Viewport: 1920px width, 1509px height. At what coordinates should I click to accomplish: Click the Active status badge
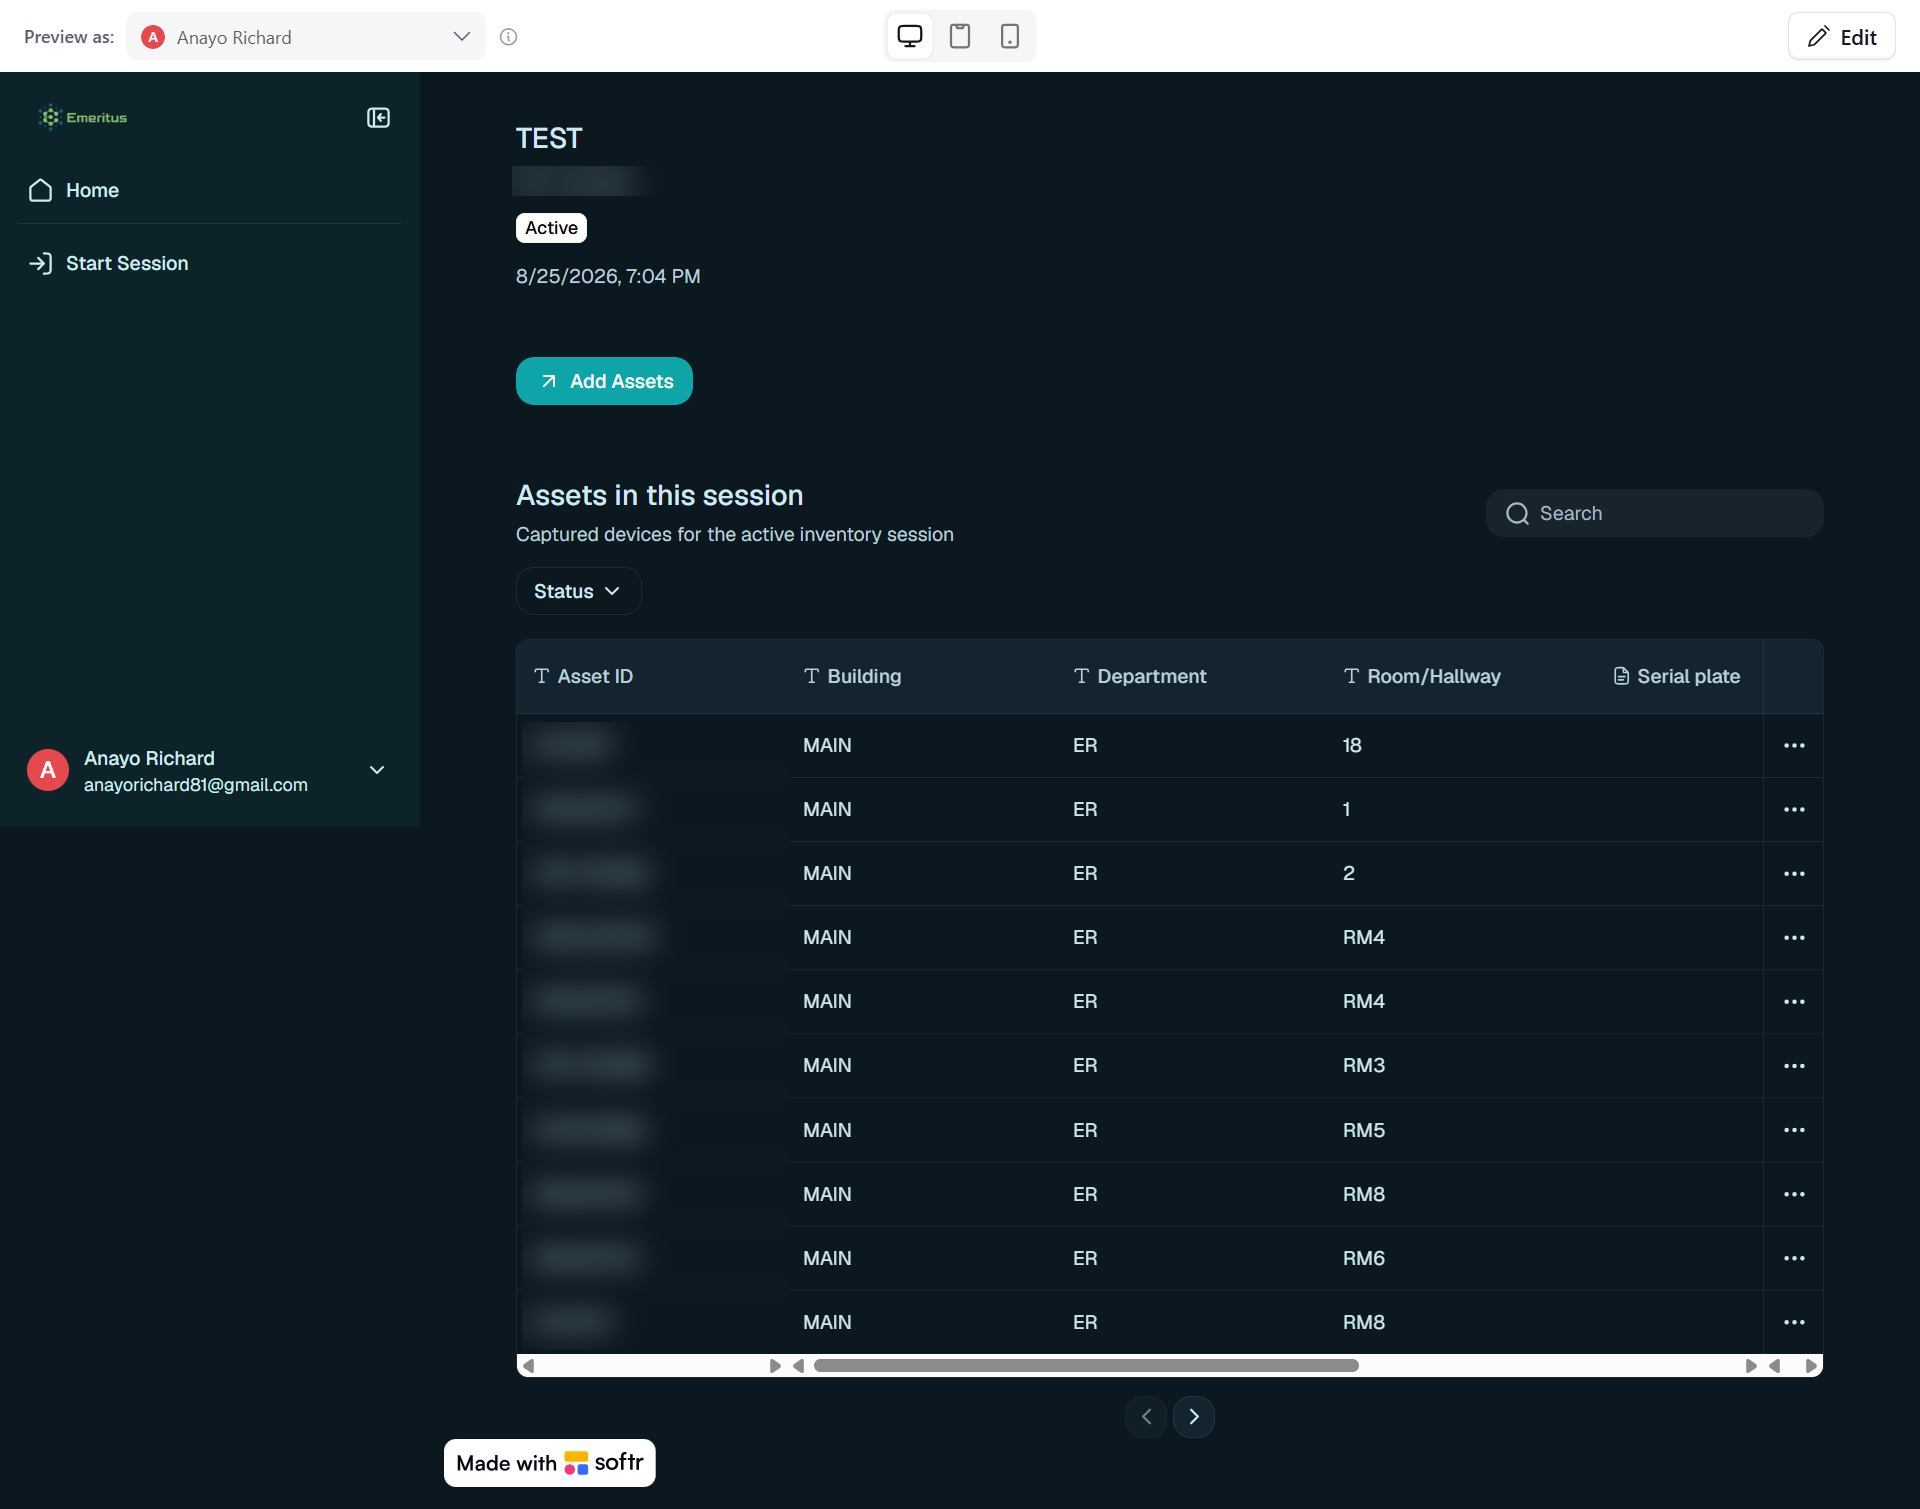(551, 228)
